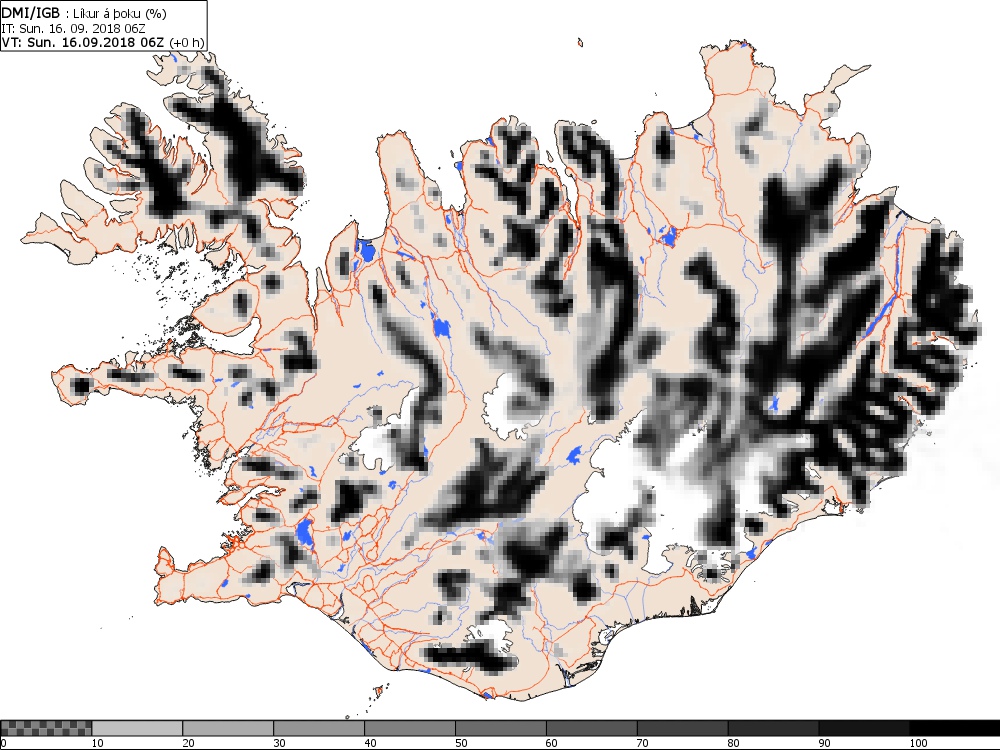Click the '60' legend scale label

552,743
